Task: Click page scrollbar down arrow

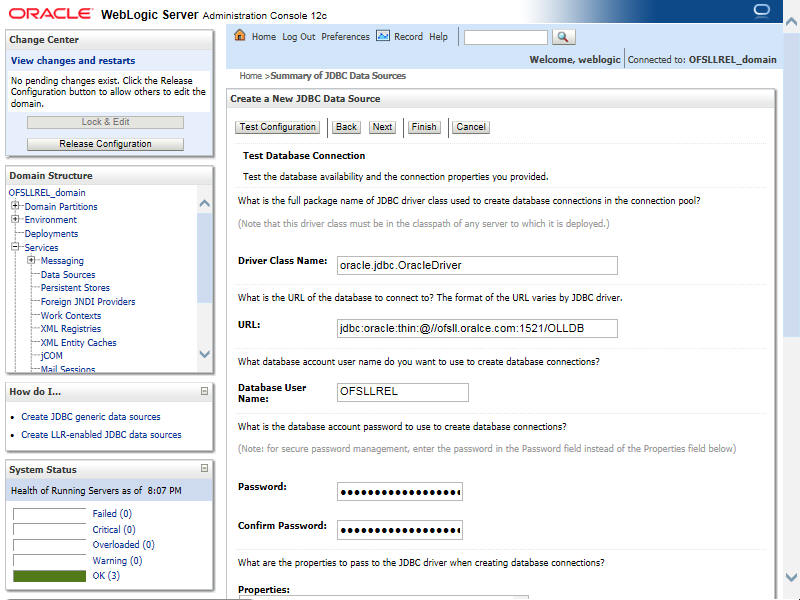Action: pos(791,577)
